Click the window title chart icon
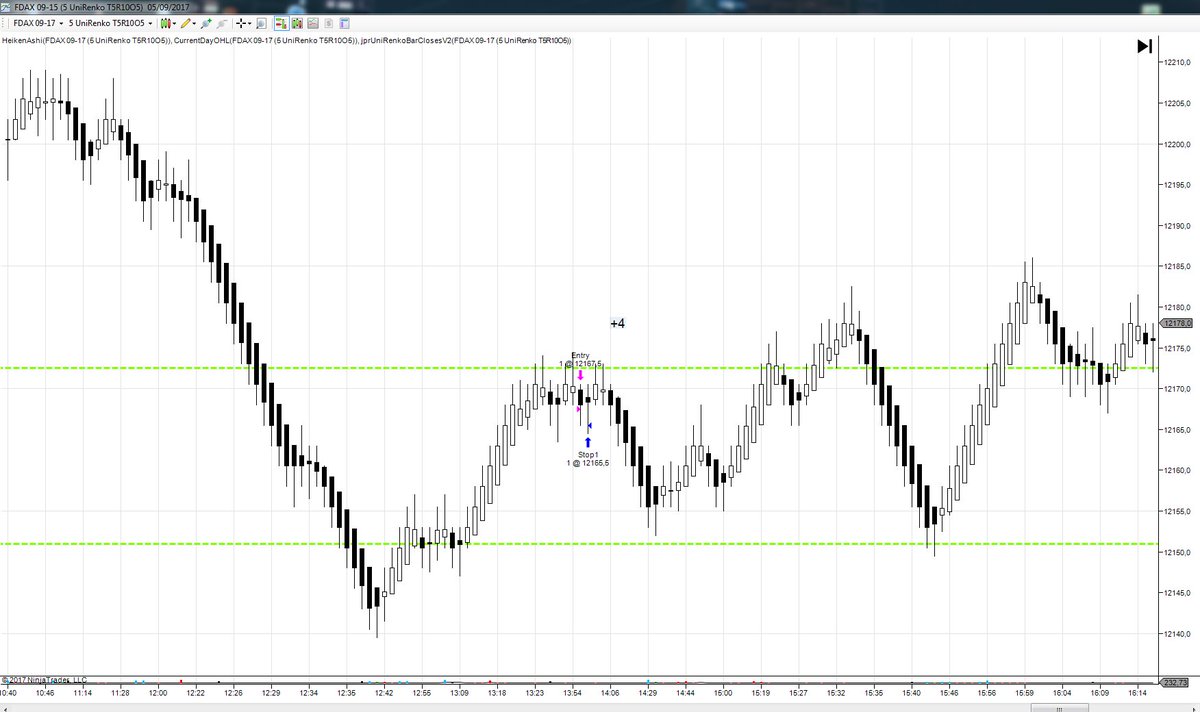The image size is (1200, 712). click(6, 6)
